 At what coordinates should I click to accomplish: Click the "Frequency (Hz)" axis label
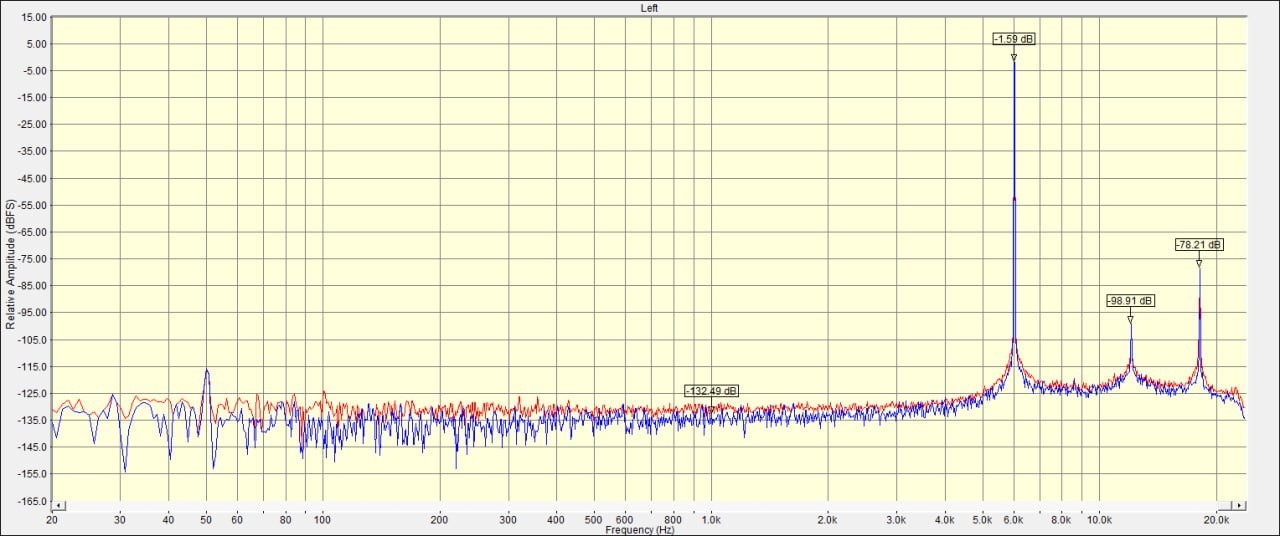(640, 529)
